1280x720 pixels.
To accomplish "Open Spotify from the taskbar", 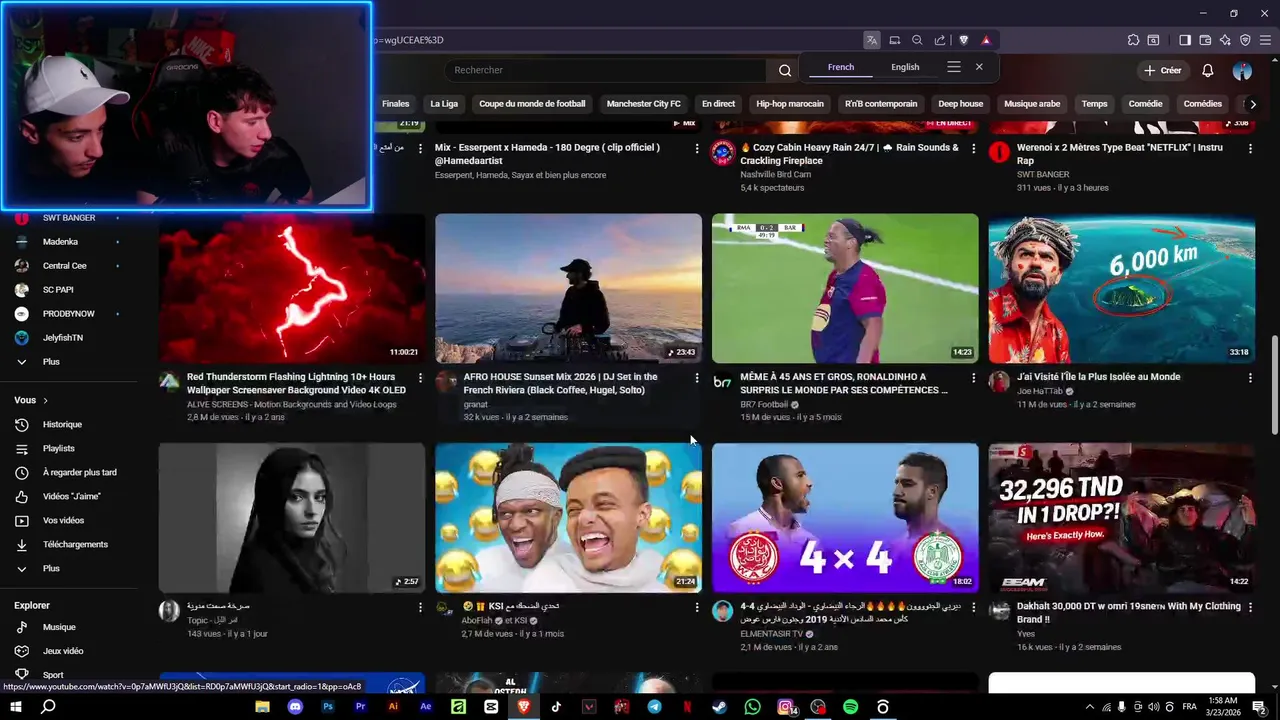I will [851, 707].
